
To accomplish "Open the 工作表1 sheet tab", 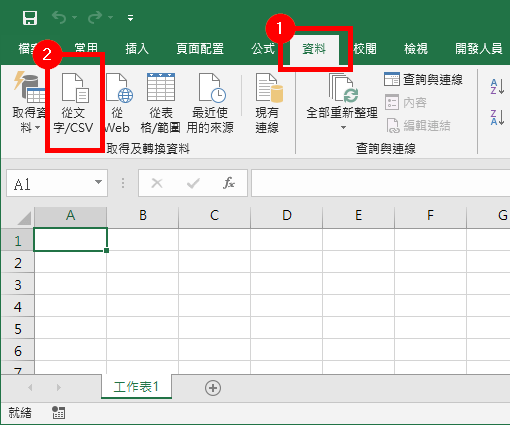I will 136,387.
